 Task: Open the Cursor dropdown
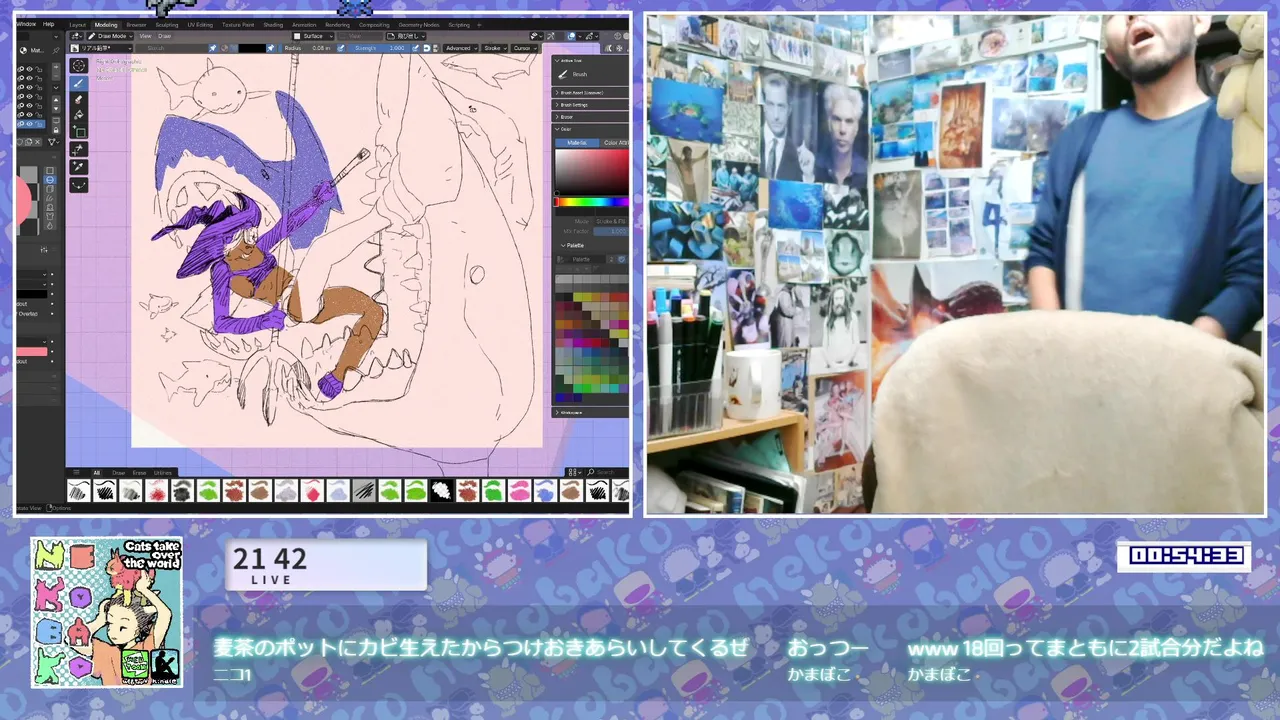[x=525, y=48]
